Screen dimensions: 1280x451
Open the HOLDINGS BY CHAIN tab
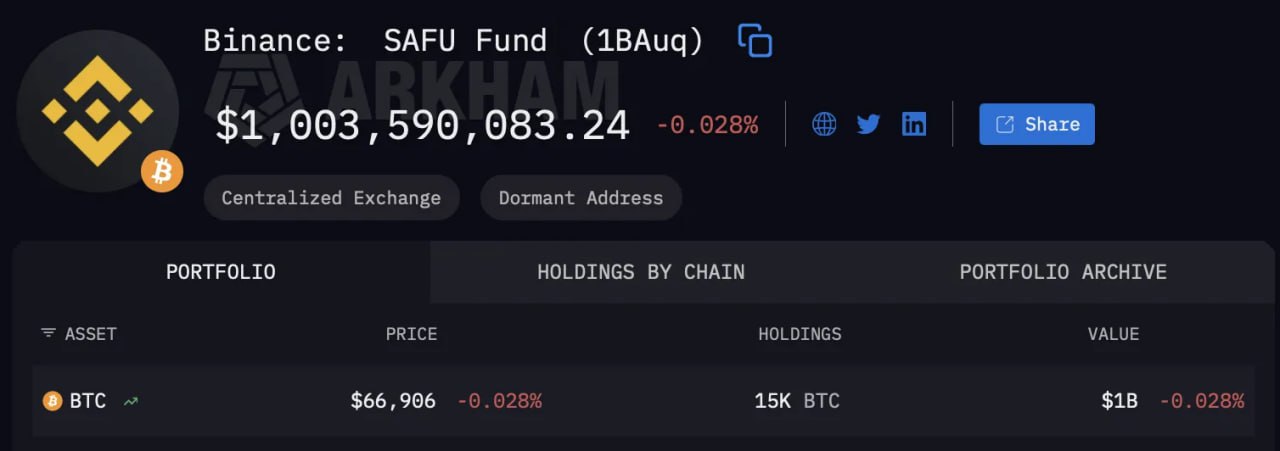[x=641, y=272]
